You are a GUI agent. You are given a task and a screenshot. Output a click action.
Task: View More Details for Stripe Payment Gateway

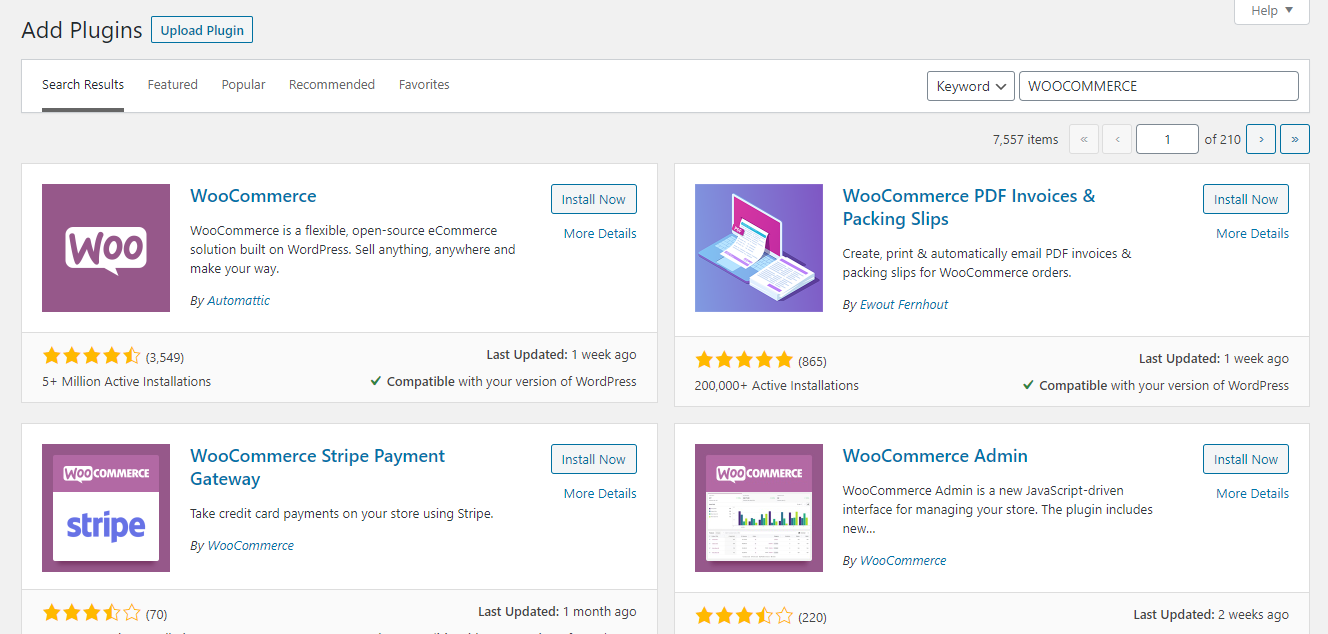(600, 493)
